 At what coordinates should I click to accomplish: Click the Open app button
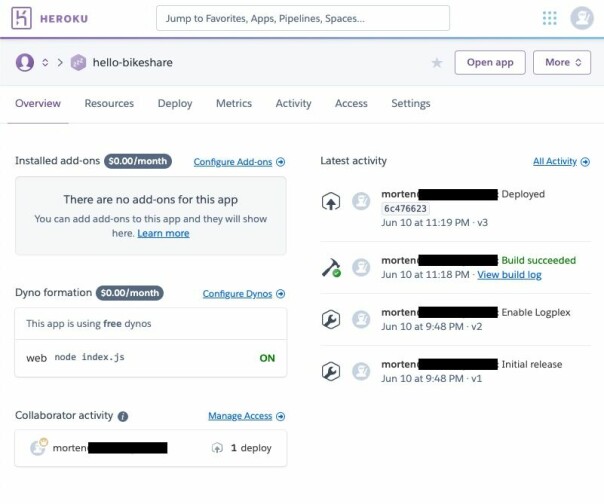[490, 62]
